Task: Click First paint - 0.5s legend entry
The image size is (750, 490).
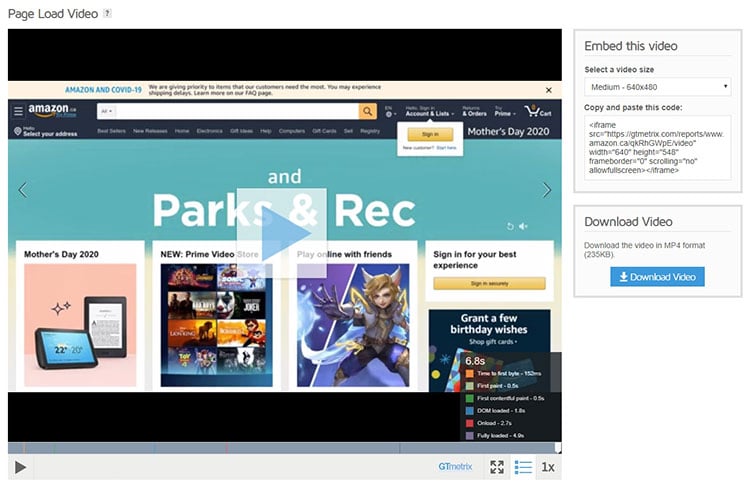Action: coord(492,386)
